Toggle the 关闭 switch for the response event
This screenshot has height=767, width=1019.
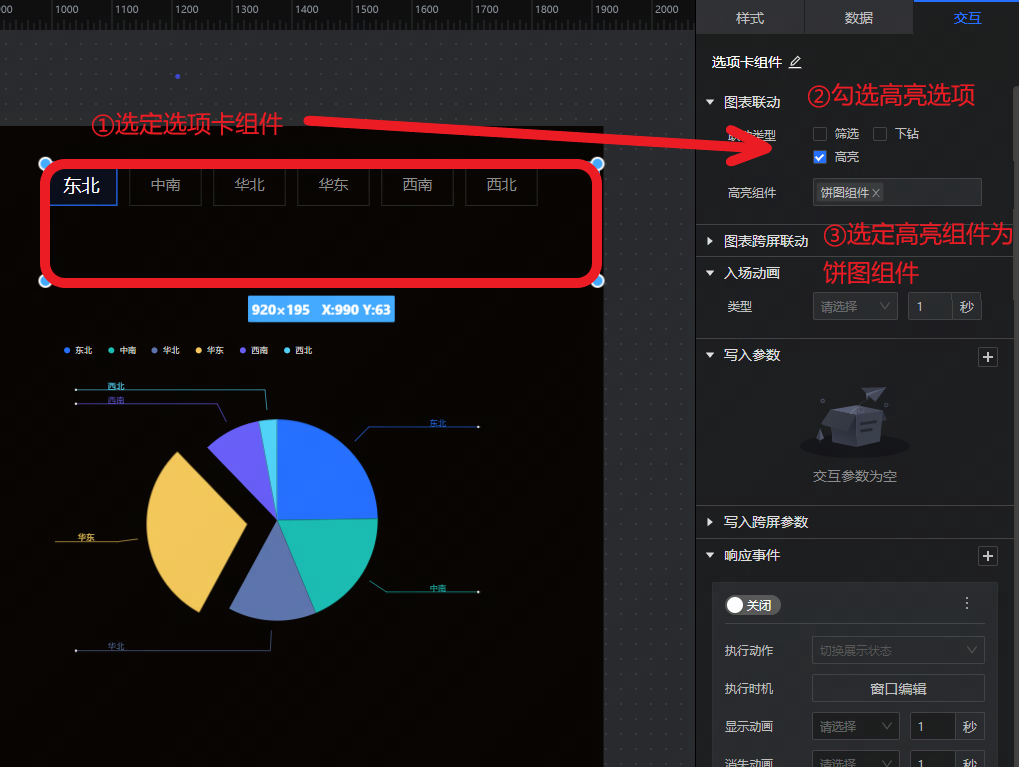pos(752,605)
